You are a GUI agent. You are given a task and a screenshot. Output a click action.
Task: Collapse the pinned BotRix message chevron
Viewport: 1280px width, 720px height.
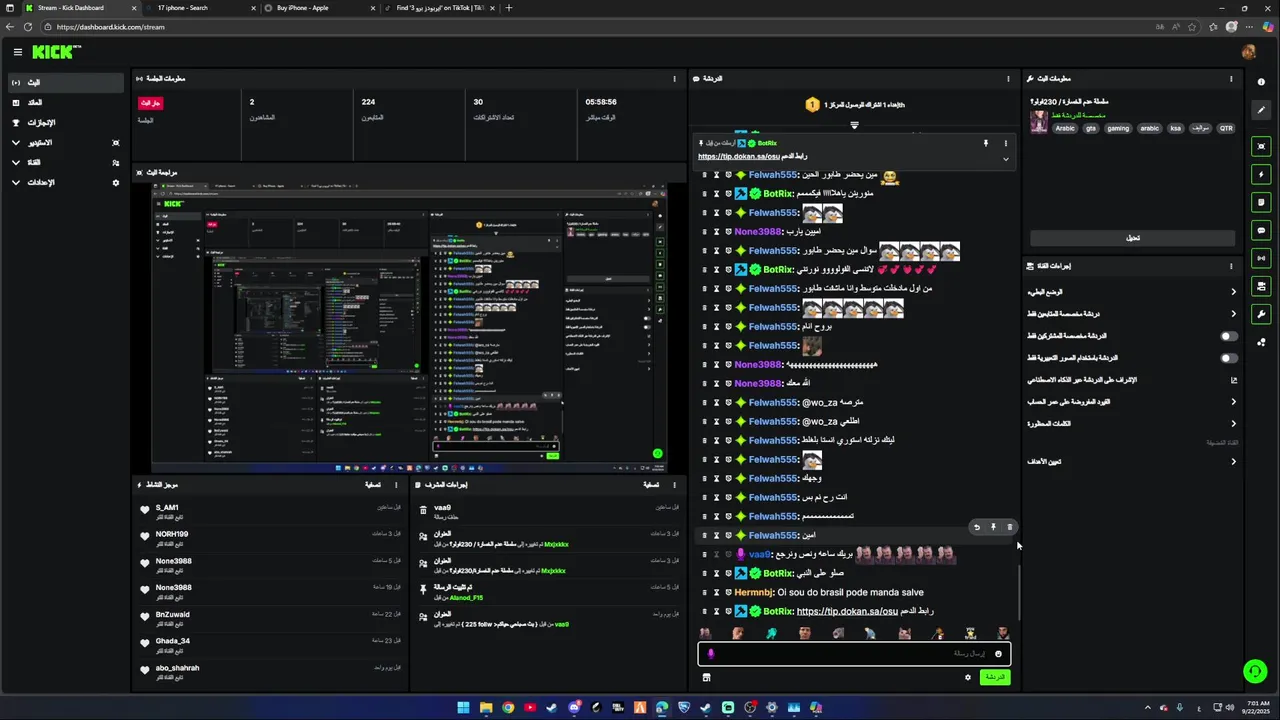1005,159
